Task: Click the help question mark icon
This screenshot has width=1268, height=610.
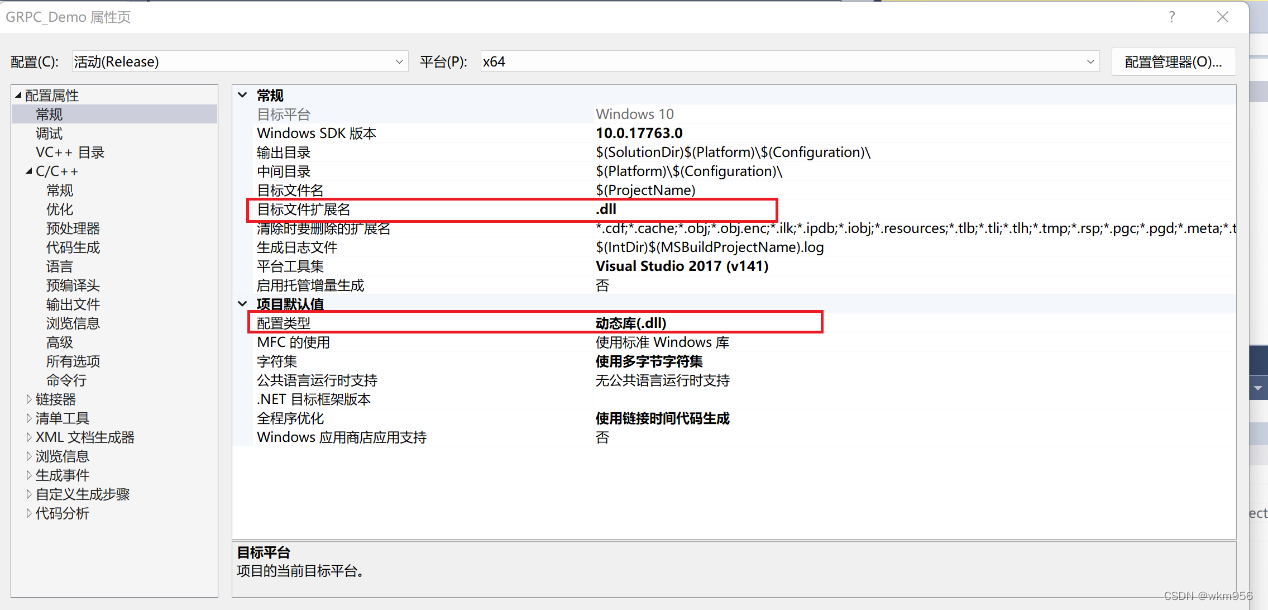Action: click(1171, 17)
